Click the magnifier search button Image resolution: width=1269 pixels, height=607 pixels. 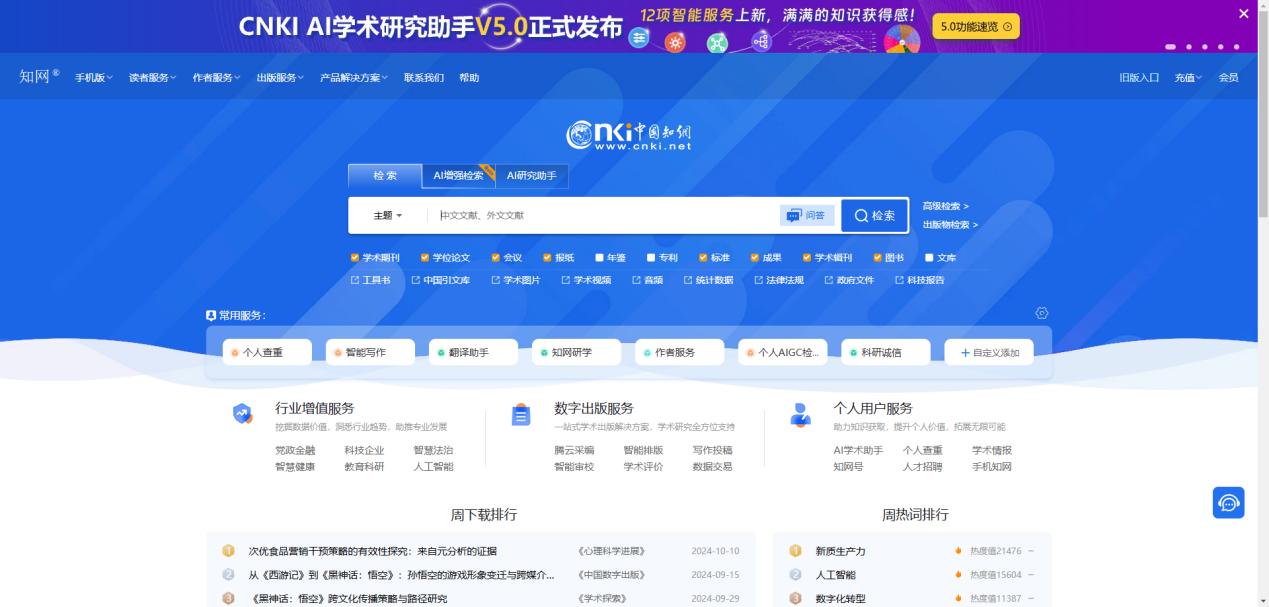tap(875, 215)
